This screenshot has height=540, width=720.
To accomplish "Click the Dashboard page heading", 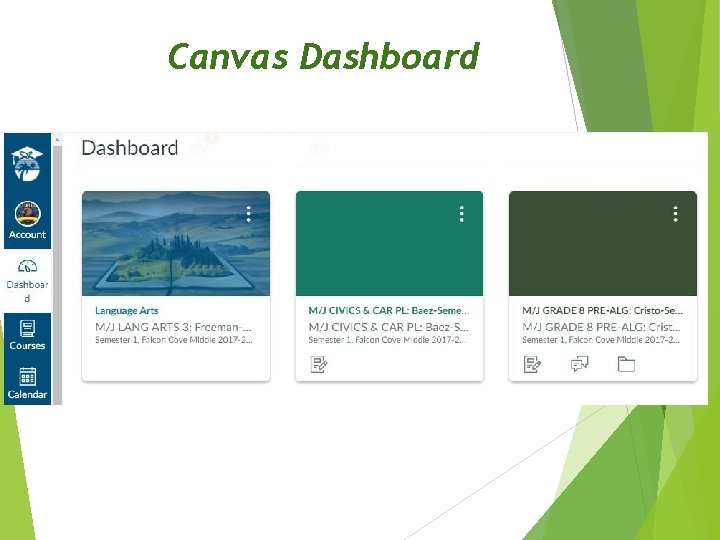I will [x=130, y=148].
